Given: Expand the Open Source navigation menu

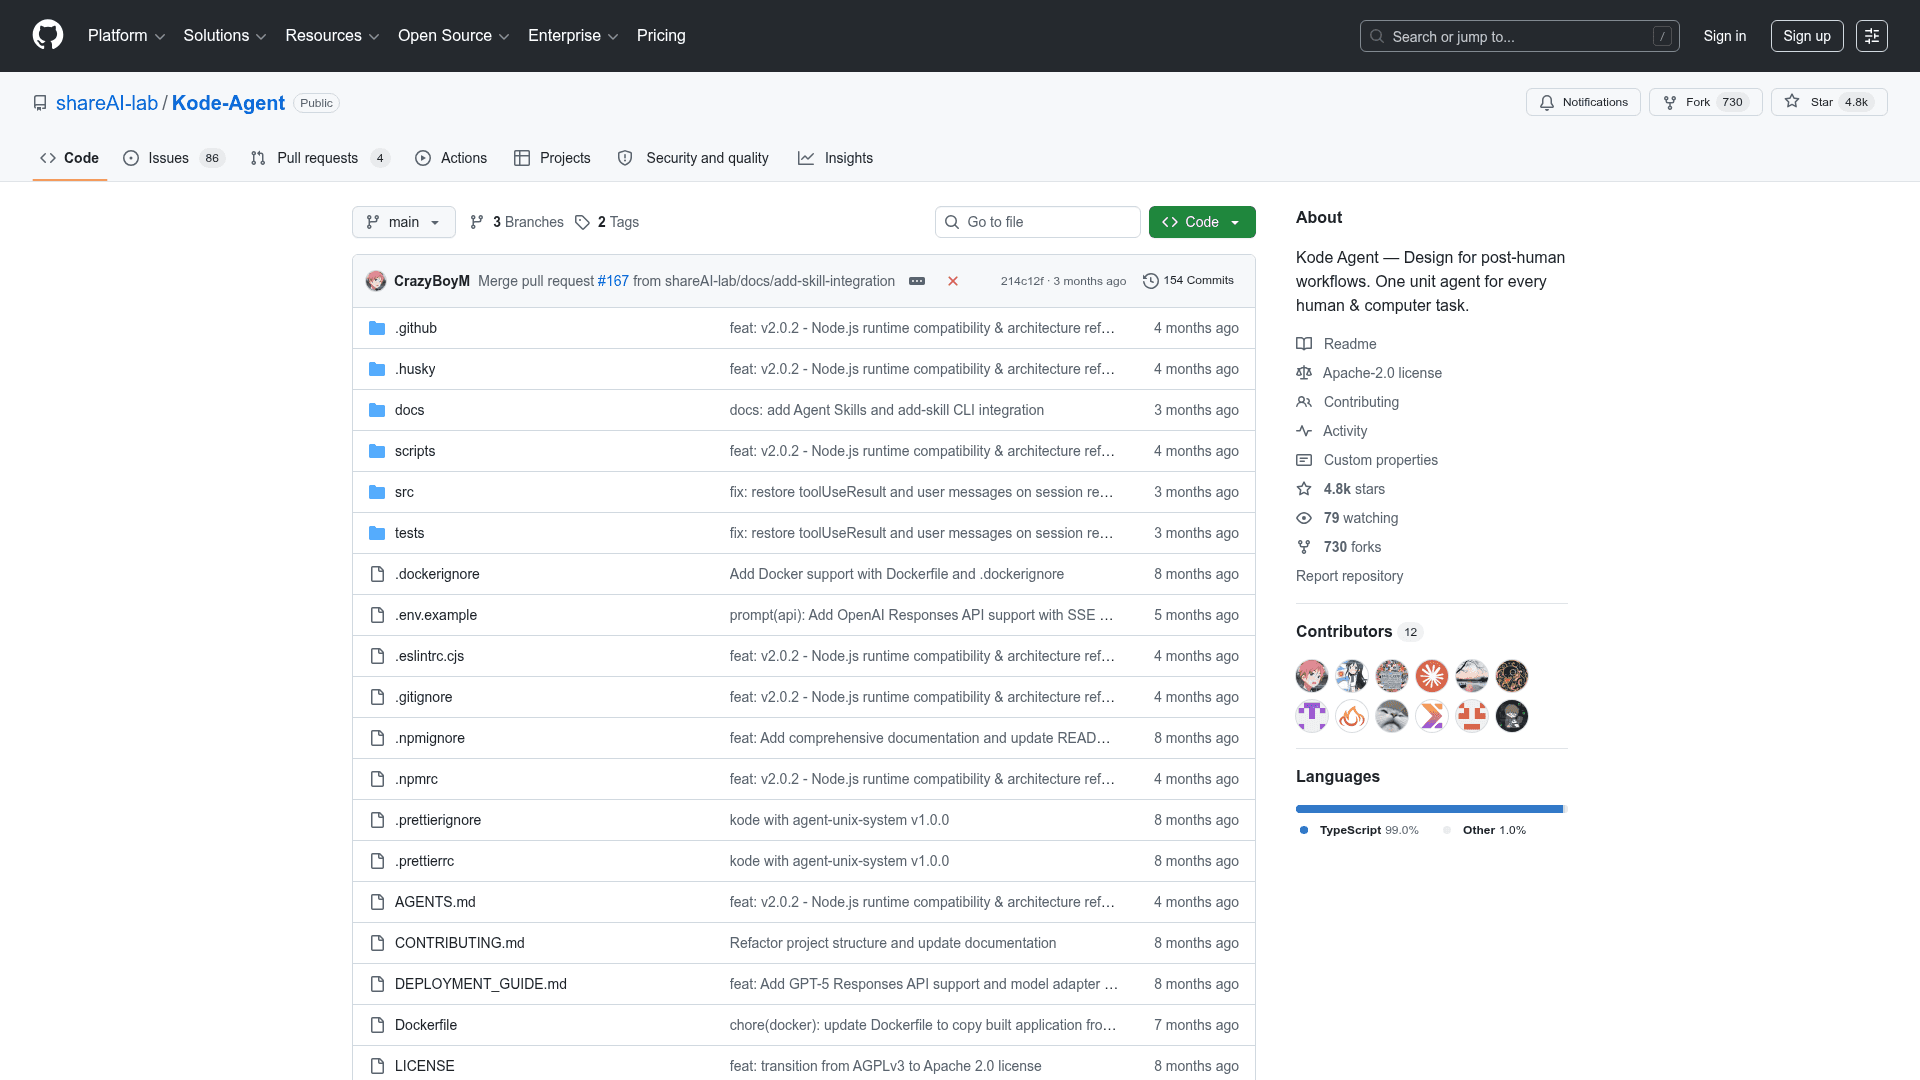Looking at the screenshot, I should point(453,36).
